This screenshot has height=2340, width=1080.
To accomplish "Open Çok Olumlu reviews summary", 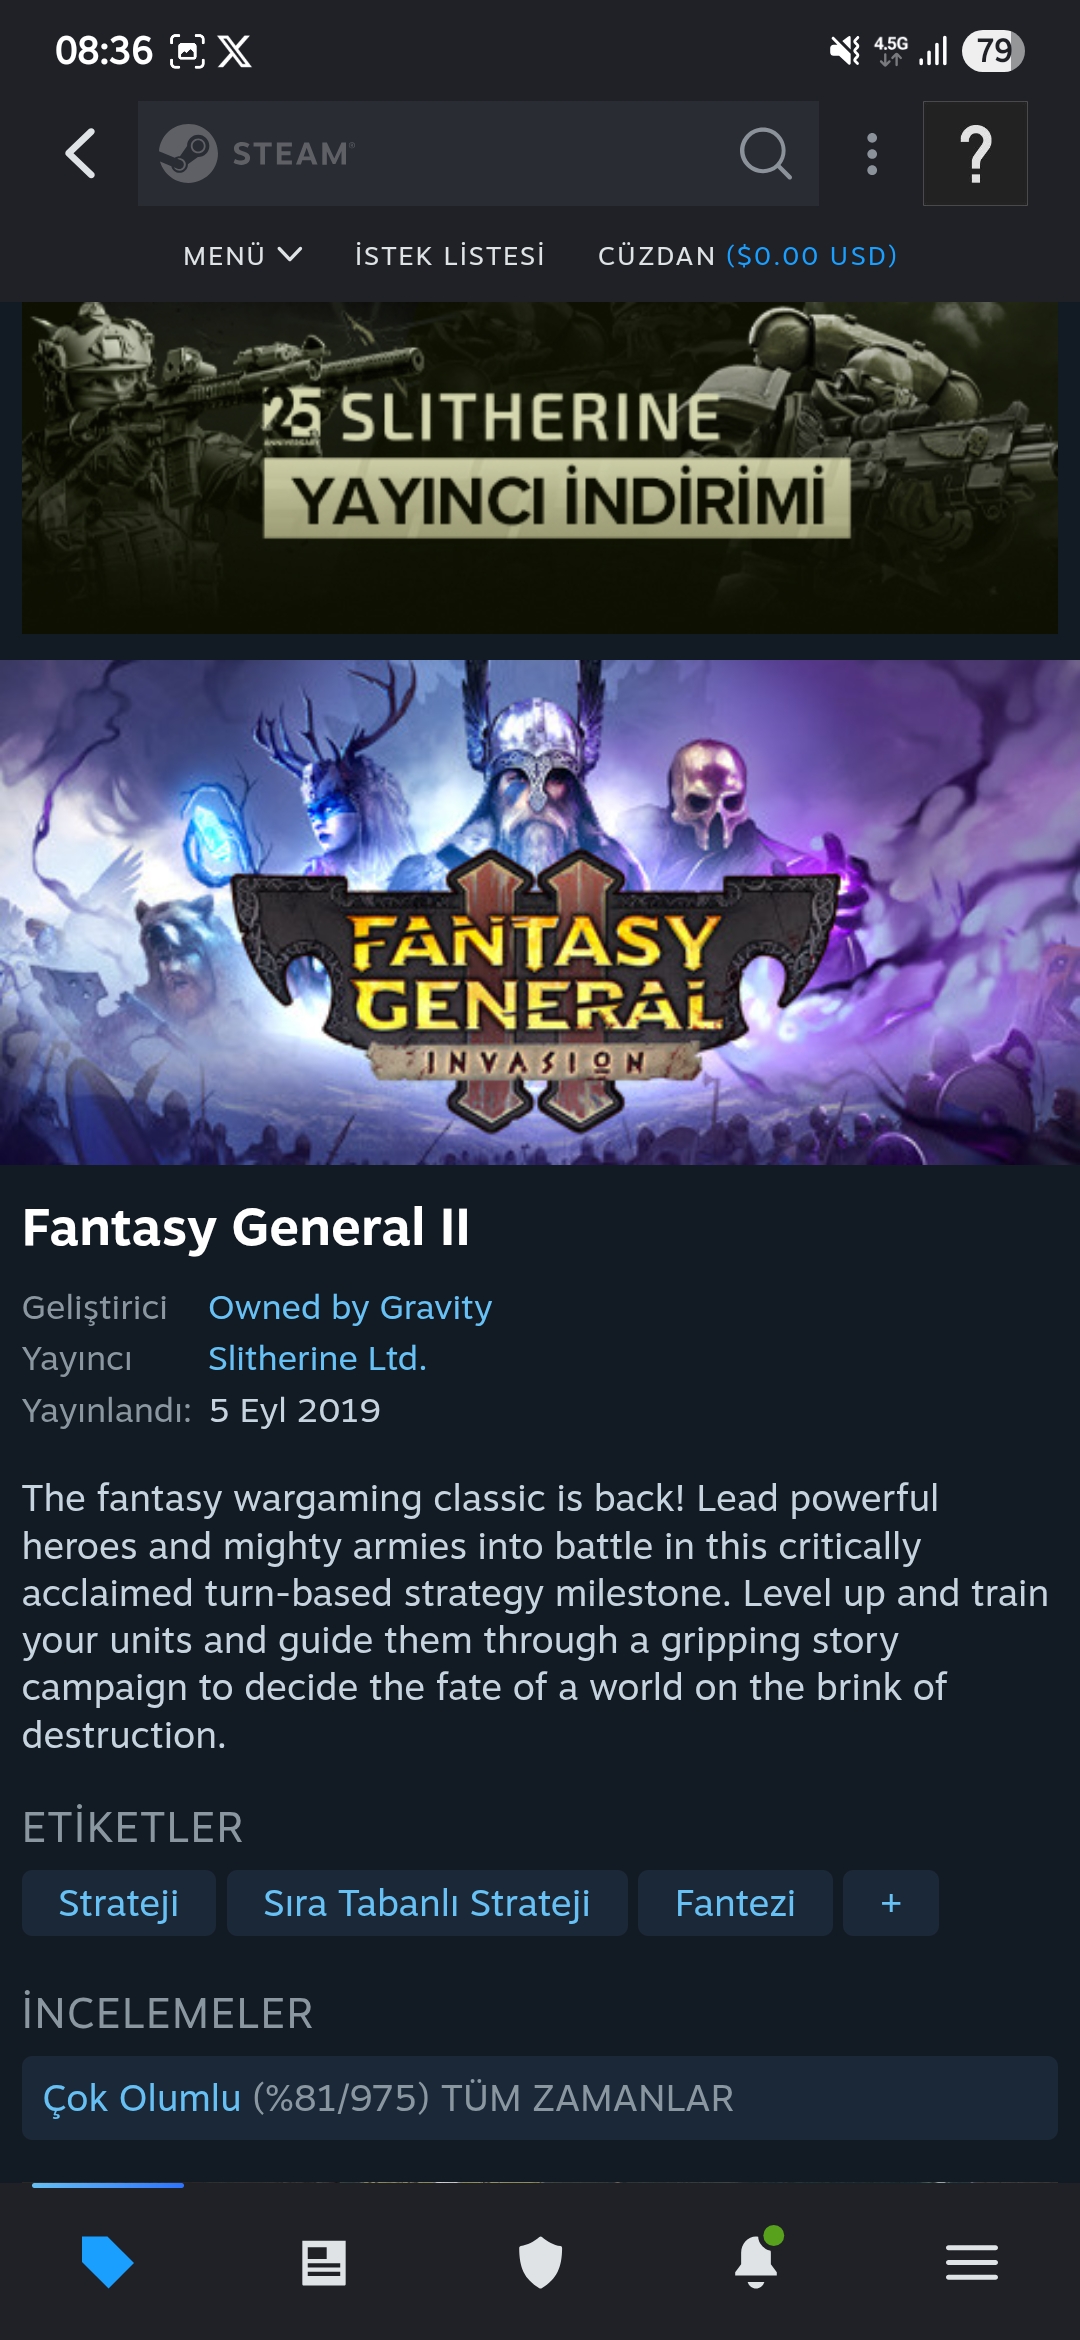I will (540, 2098).
